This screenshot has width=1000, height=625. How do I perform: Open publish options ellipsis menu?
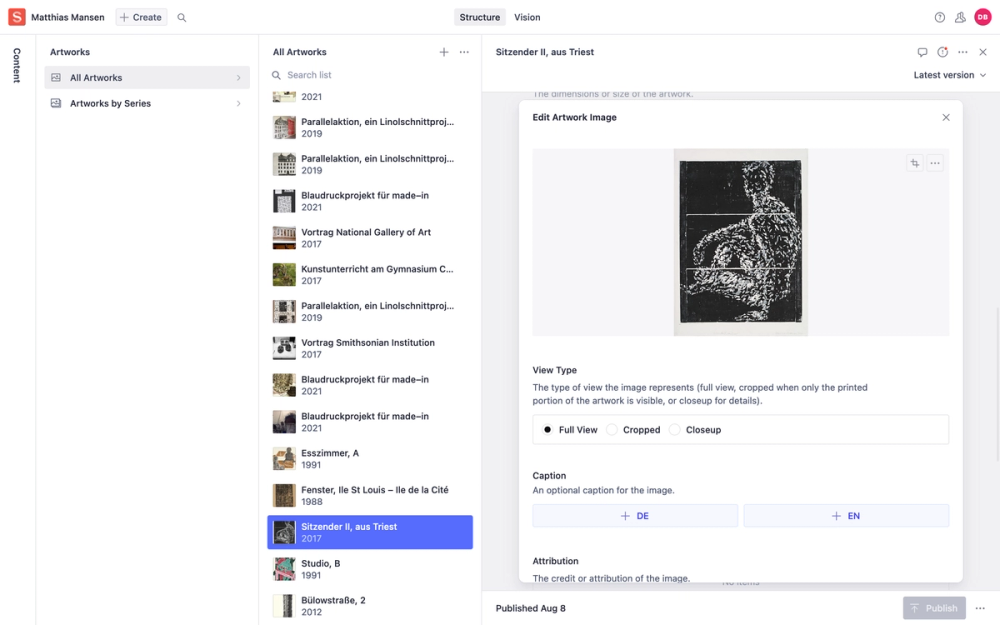pos(980,608)
